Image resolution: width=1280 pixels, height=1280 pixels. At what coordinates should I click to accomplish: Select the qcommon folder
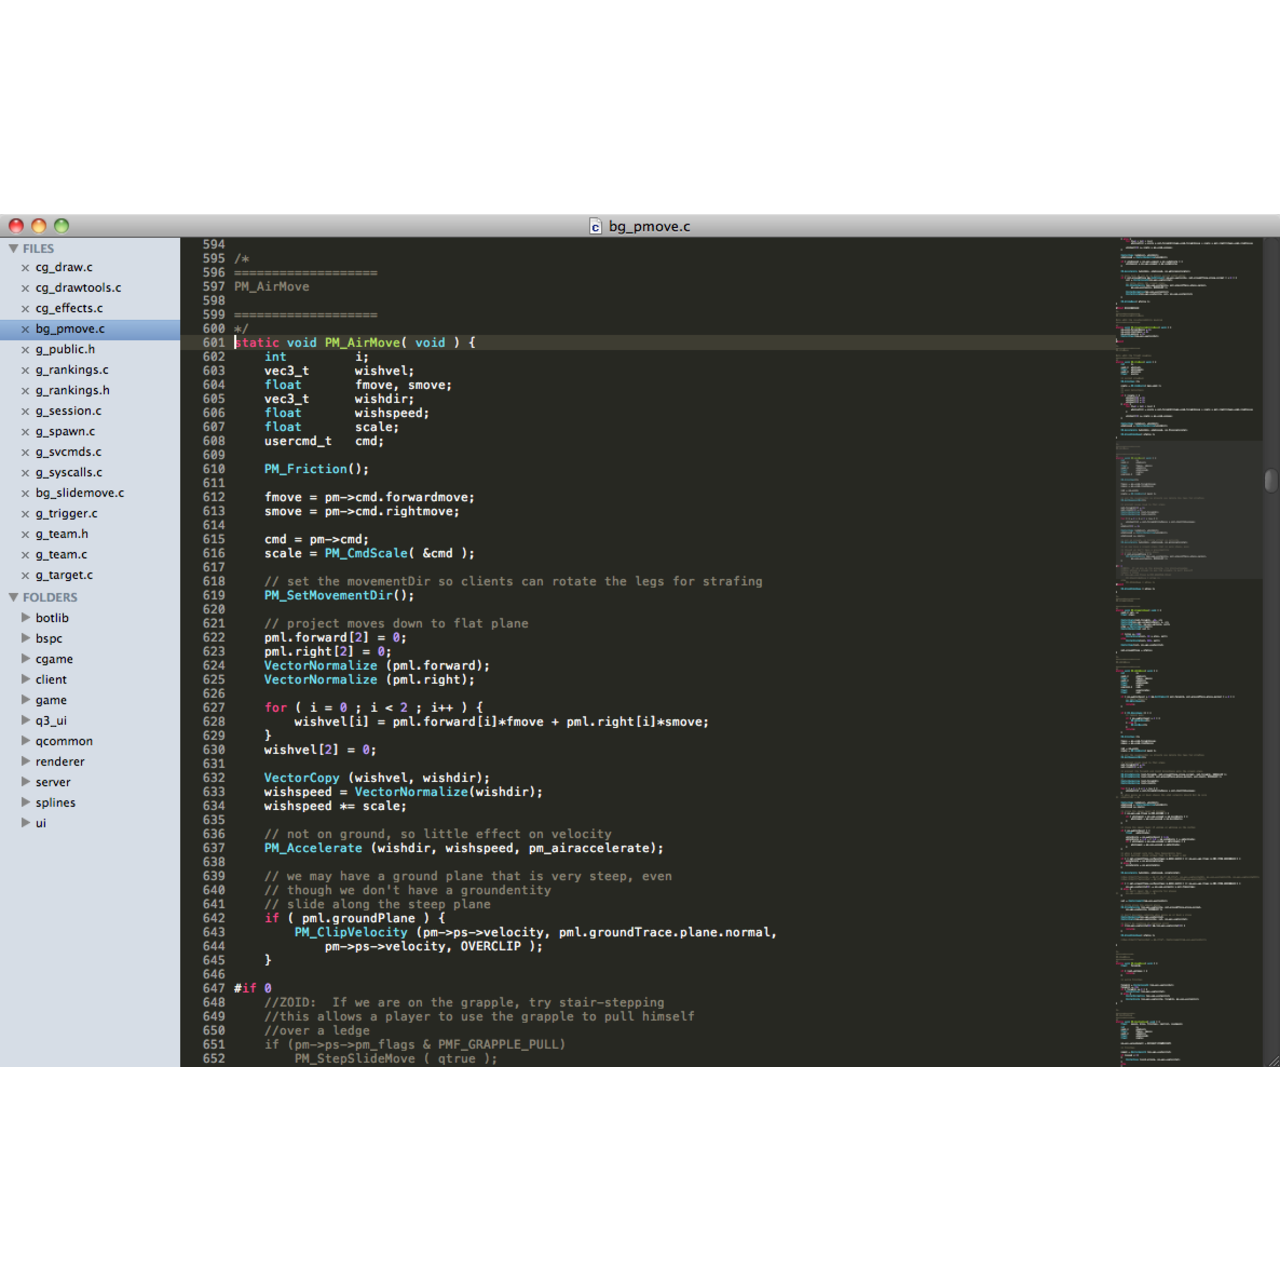coord(64,742)
